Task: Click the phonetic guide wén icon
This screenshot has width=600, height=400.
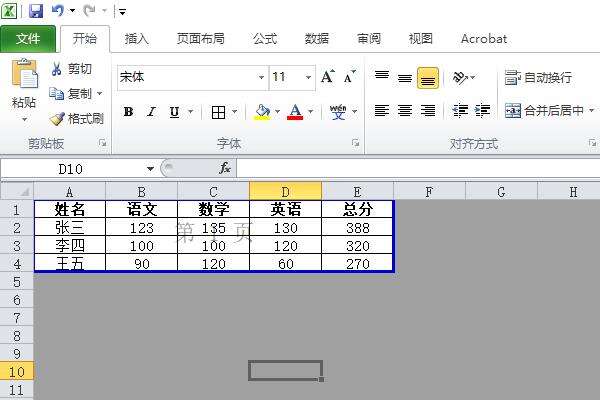Action: click(338, 112)
